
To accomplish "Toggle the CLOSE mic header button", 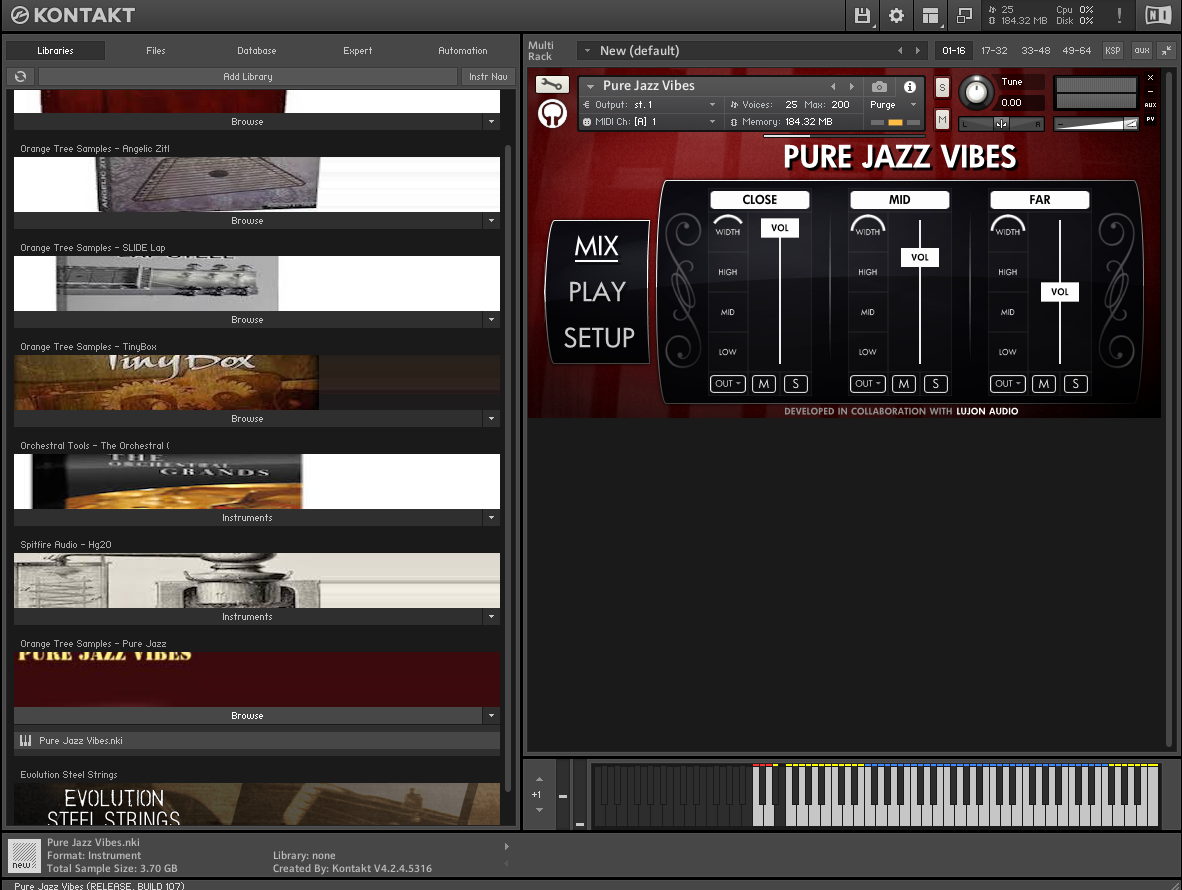I will pos(760,200).
